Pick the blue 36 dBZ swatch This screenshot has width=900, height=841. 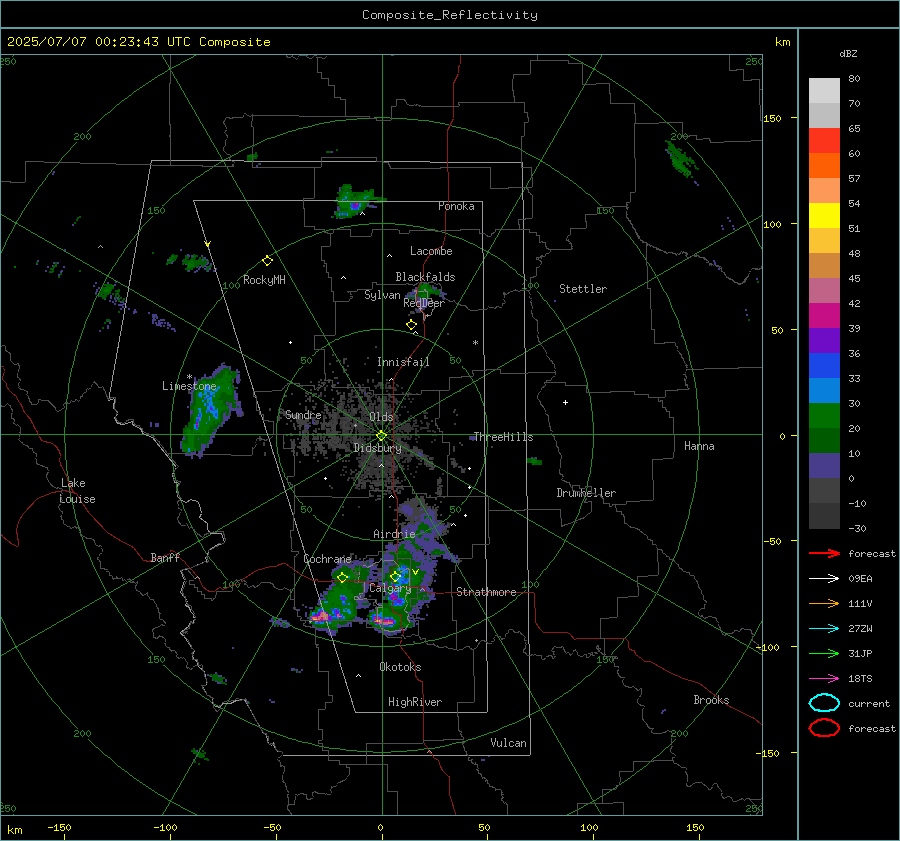[x=824, y=366]
